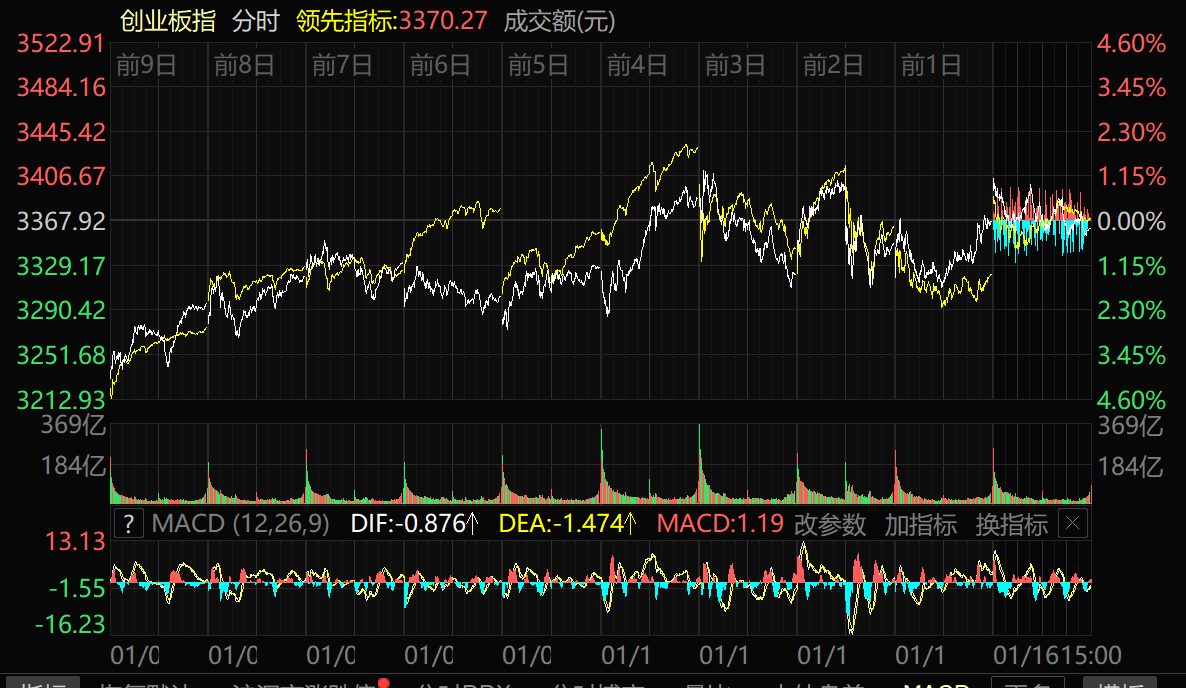Click 加指标 to add an indicator
This screenshot has height=688, width=1186.
pos(920,524)
